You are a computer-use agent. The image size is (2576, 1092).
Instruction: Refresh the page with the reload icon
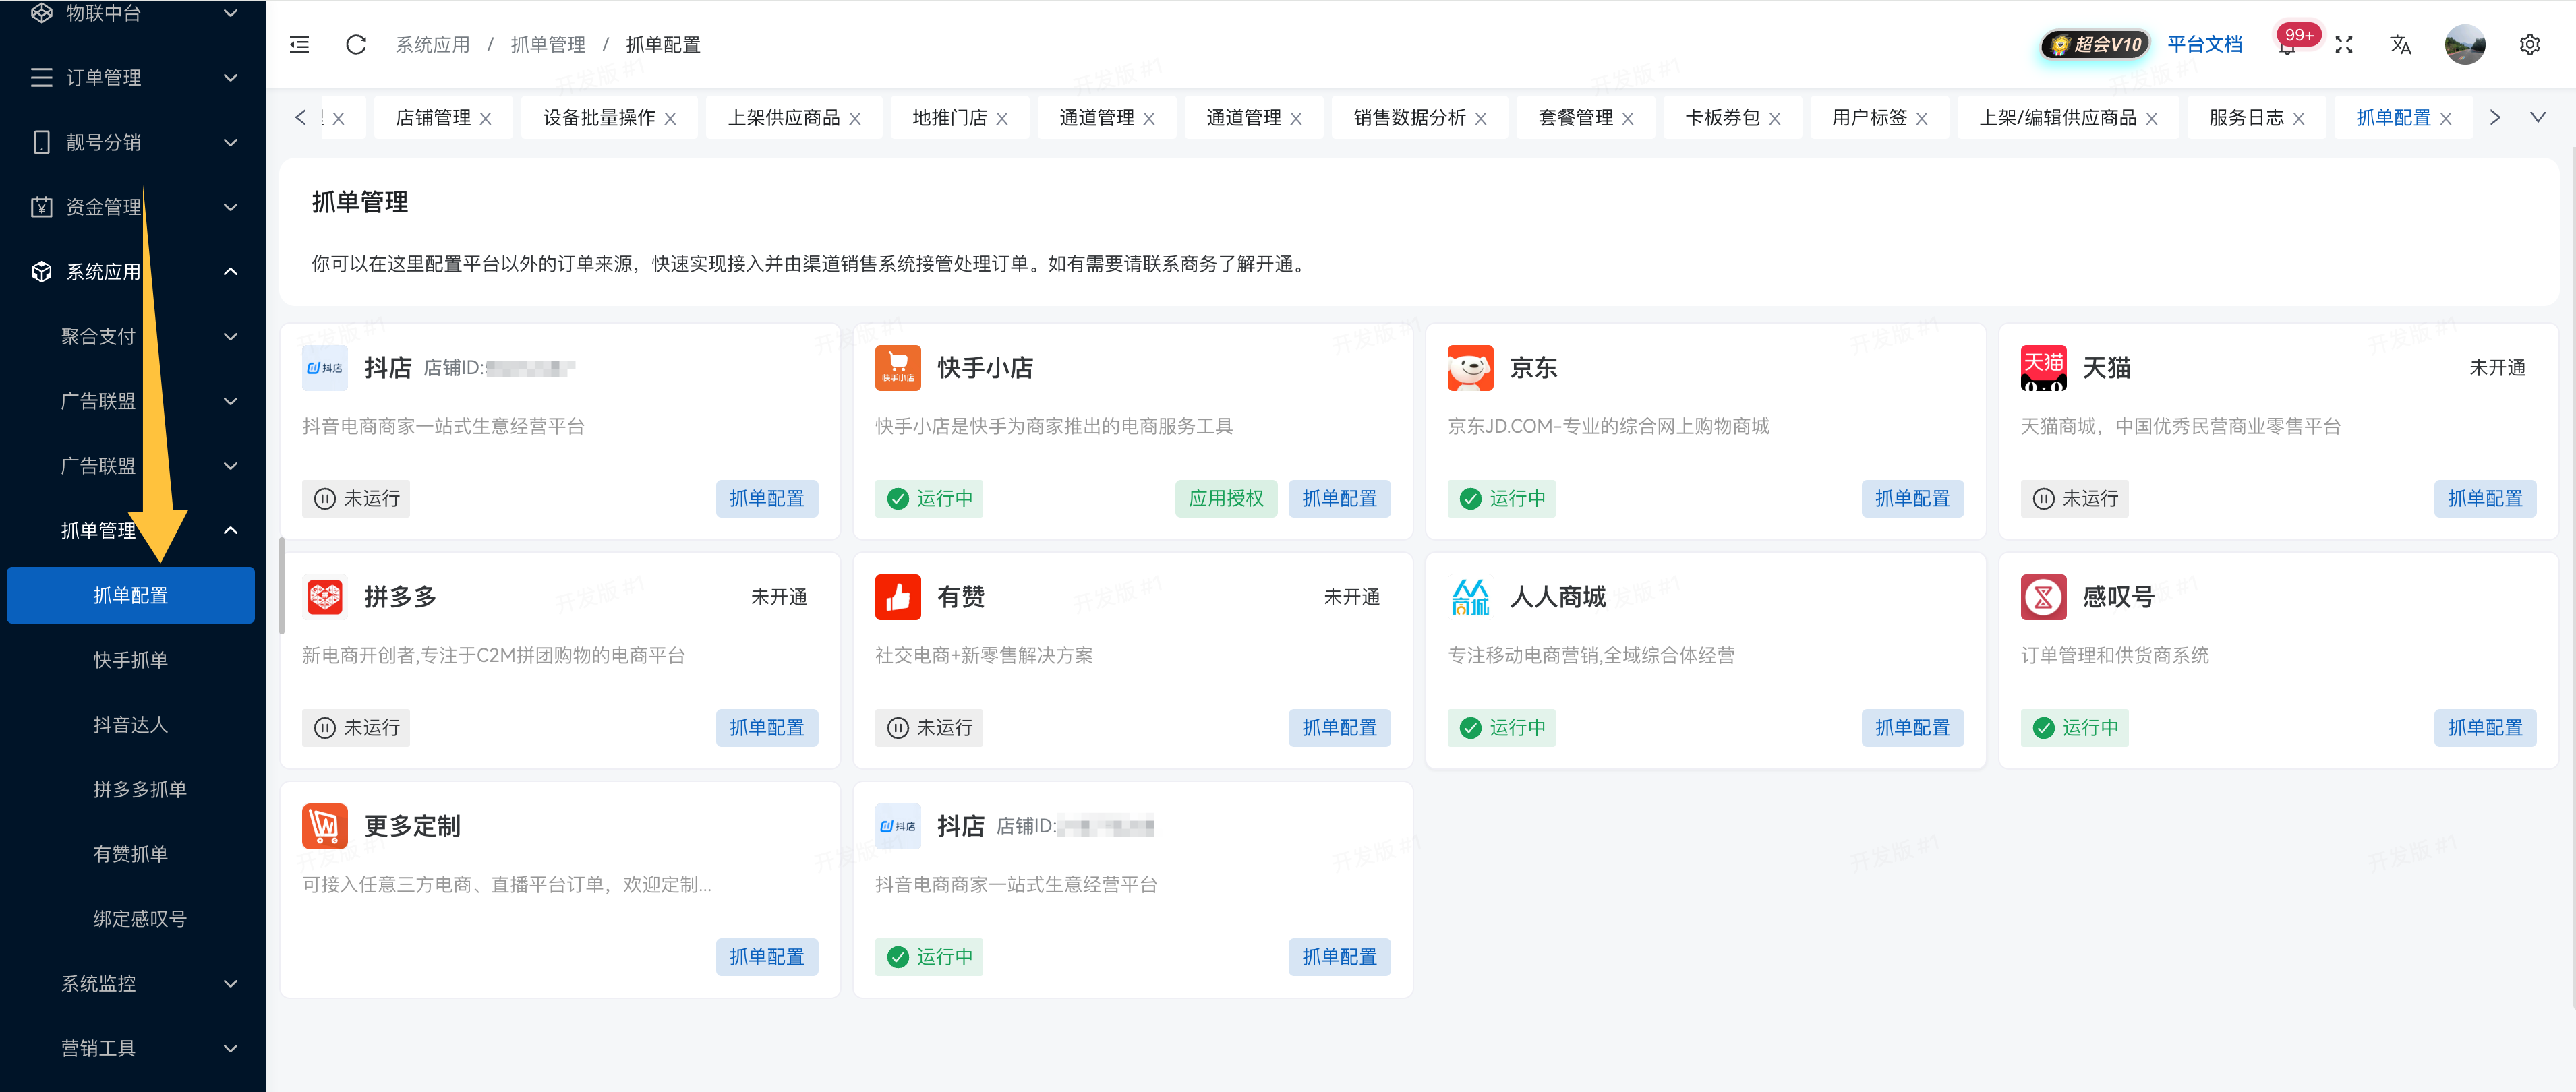(x=355, y=45)
